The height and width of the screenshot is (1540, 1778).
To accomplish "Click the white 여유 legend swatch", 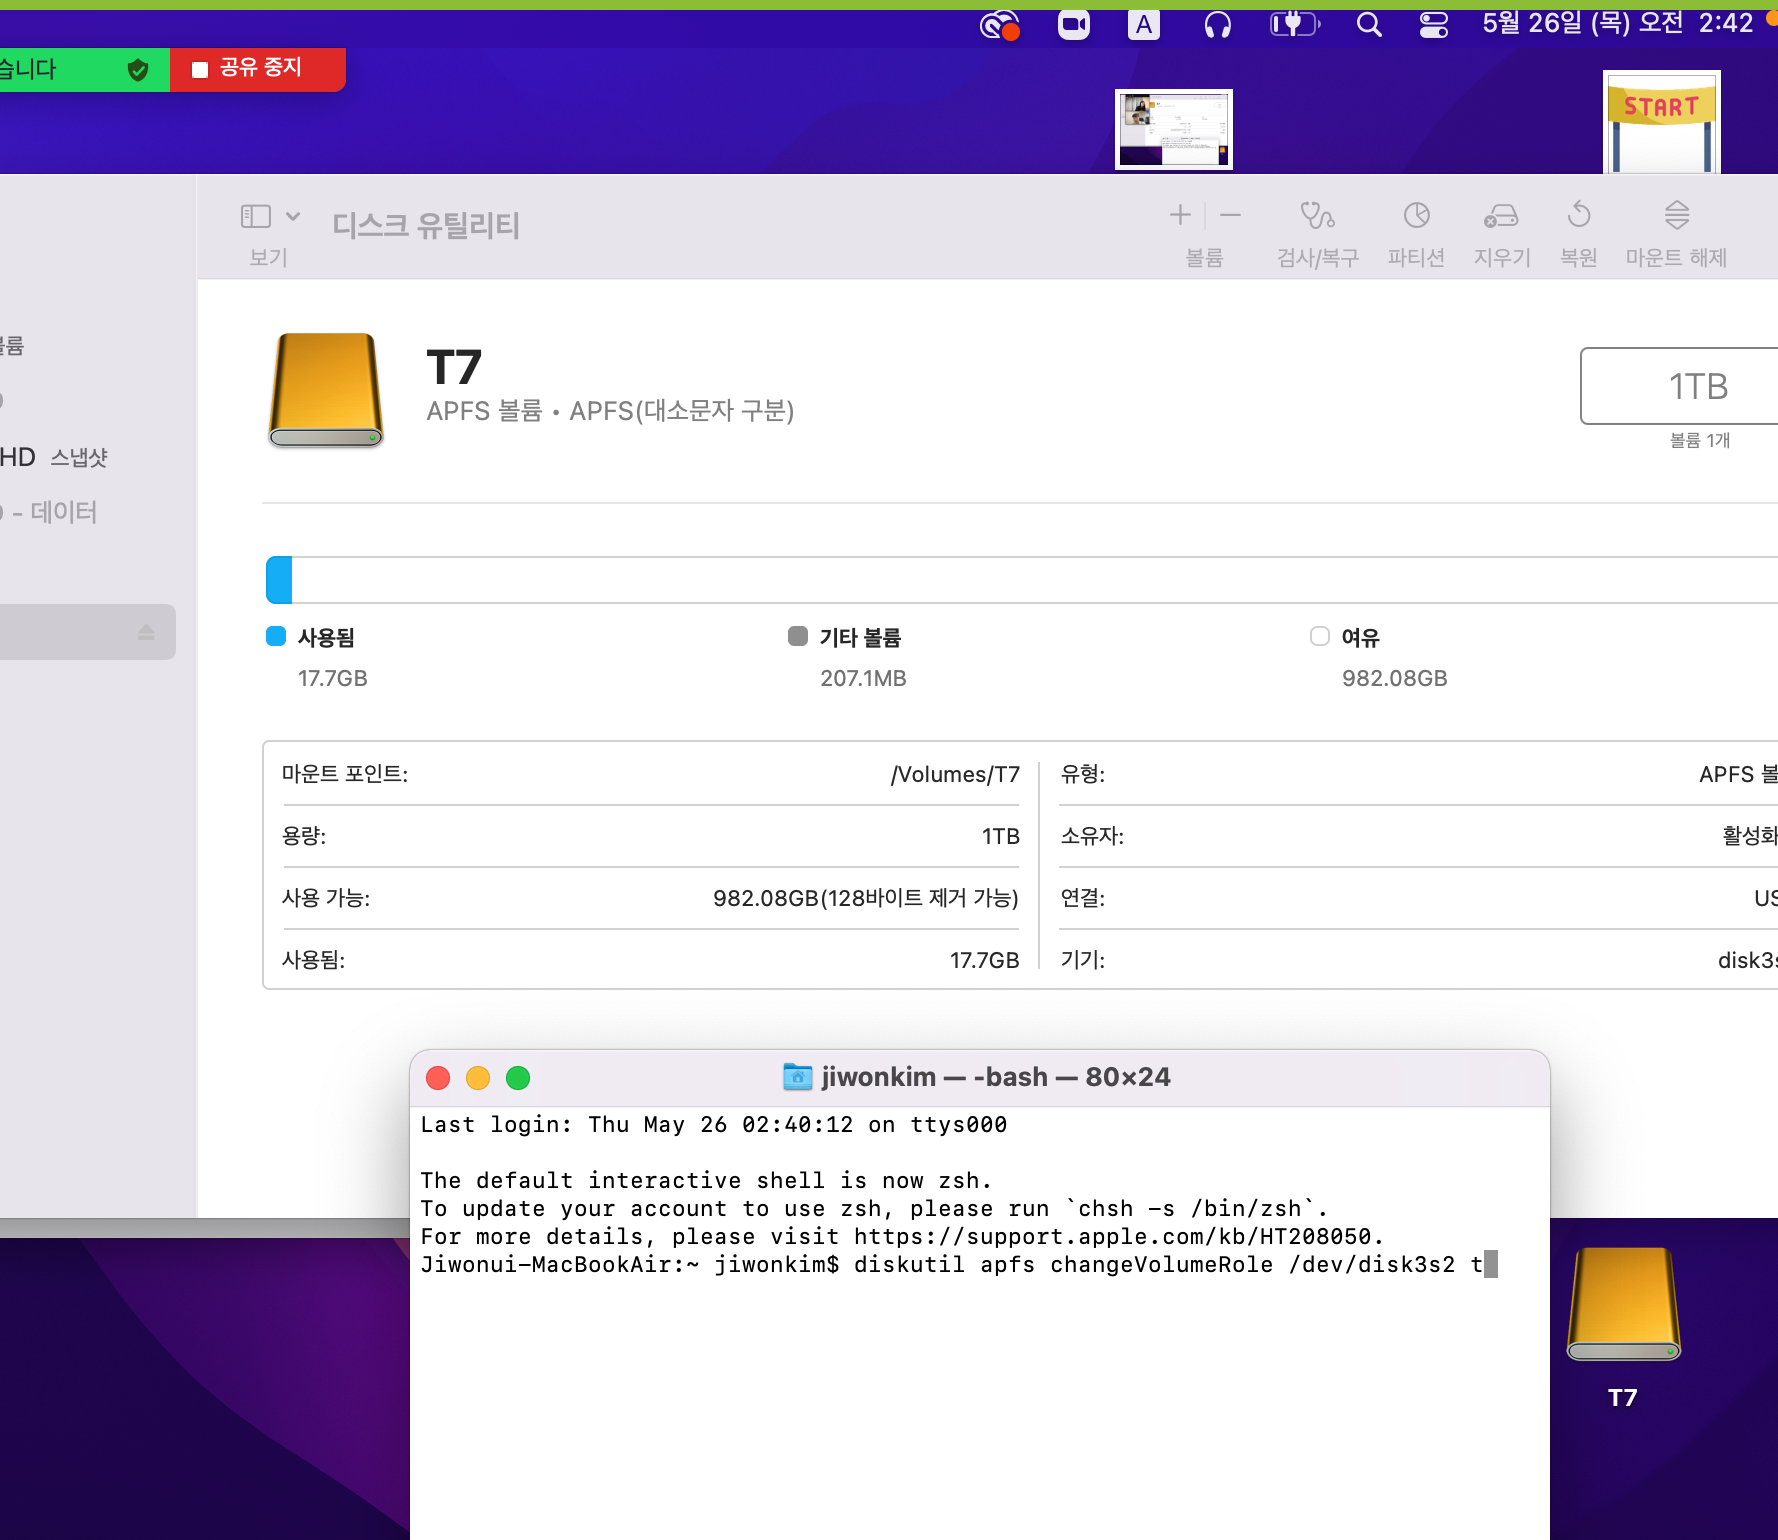I will pyautogui.click(x=1320, y=636).
